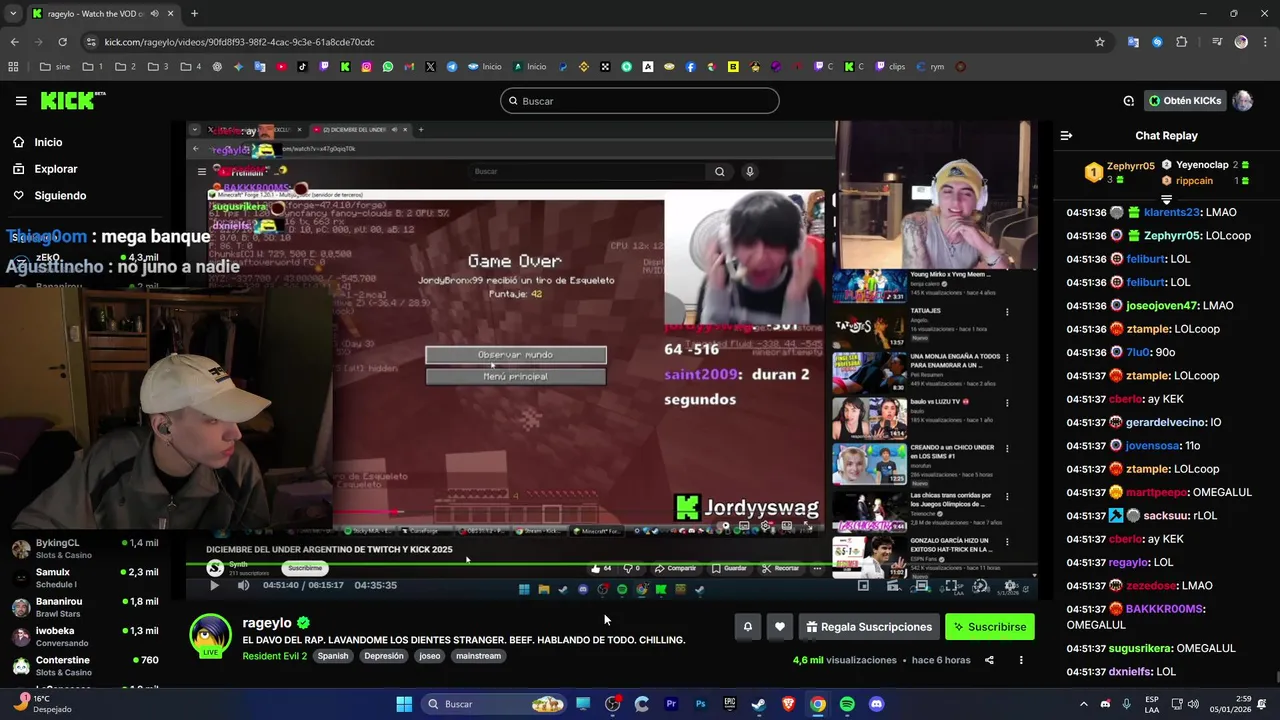
Task: Open the tab search dropdown arrow
Action: coord(13,14)
